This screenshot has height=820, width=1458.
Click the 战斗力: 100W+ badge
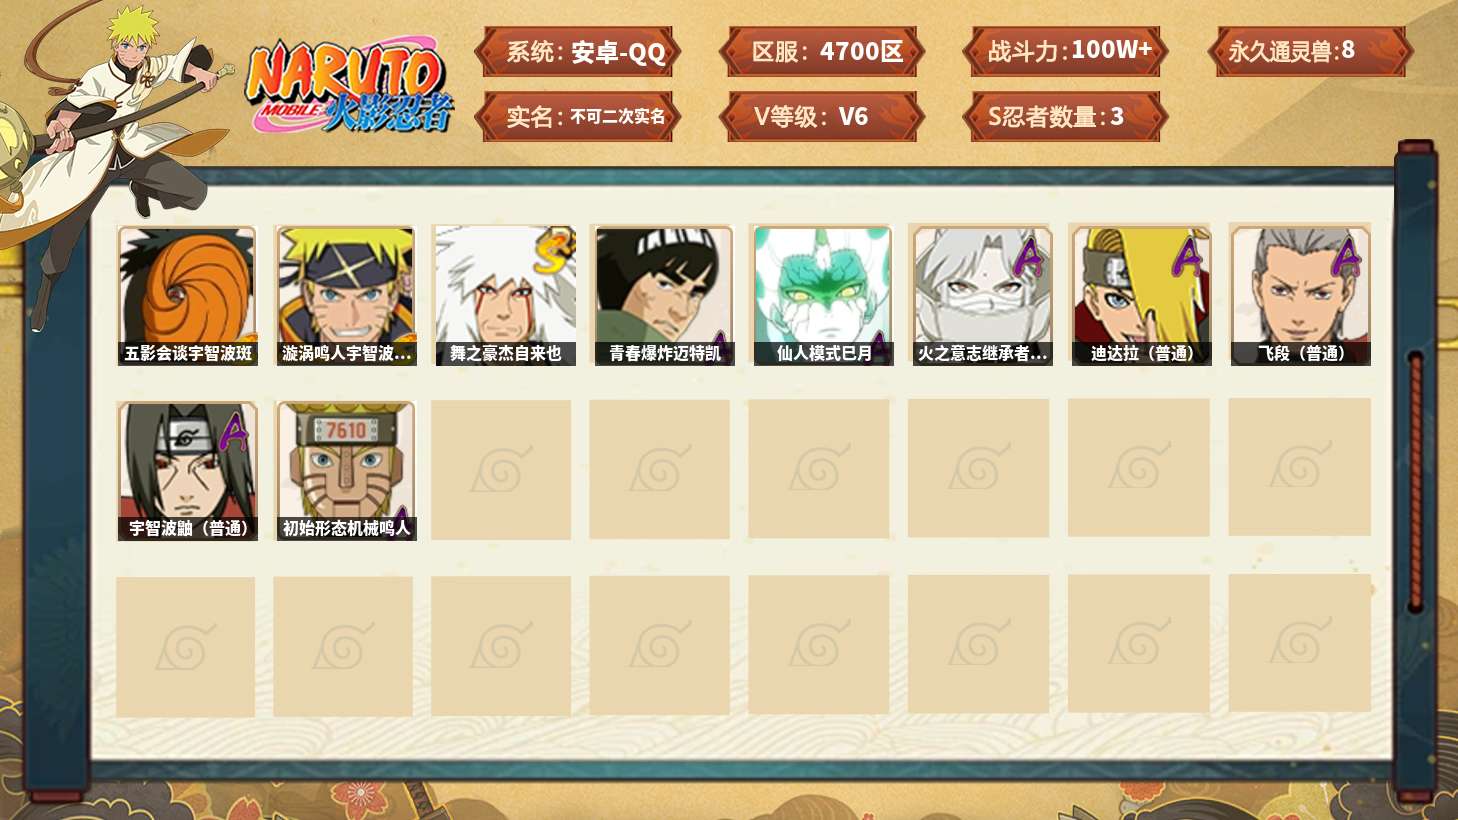(1066, 52)
